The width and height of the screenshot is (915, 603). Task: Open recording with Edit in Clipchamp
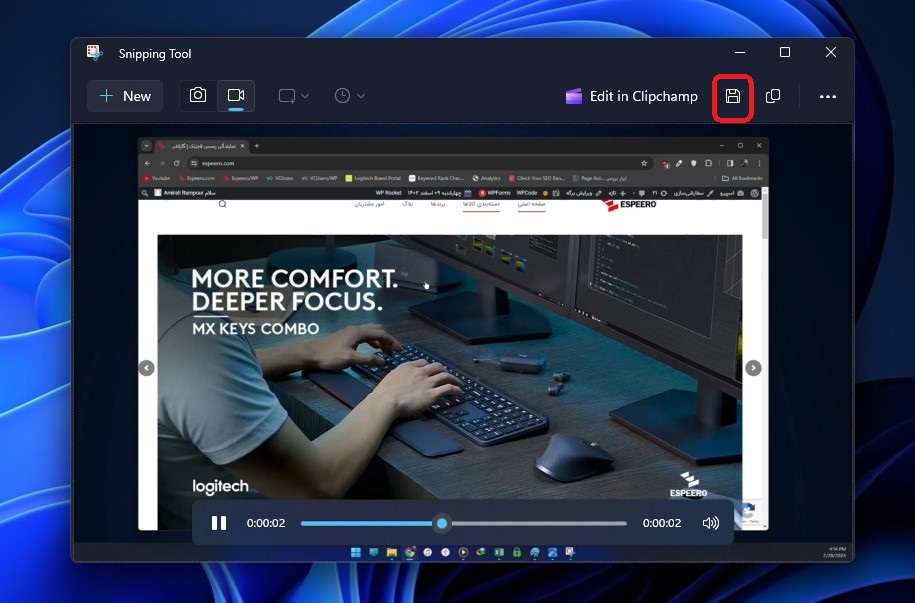pyautogui.click(x=631, y=96)
